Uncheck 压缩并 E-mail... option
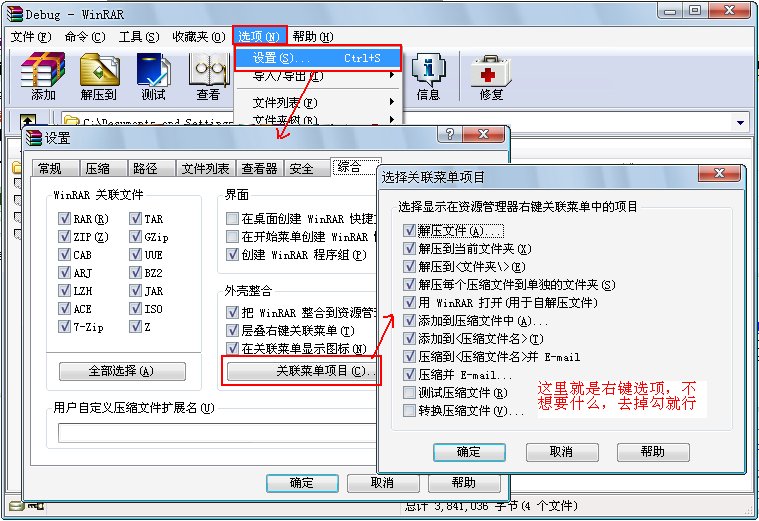The height and width of the screenshot is (521, 759). pyautogui.click(x=410, y=375)
